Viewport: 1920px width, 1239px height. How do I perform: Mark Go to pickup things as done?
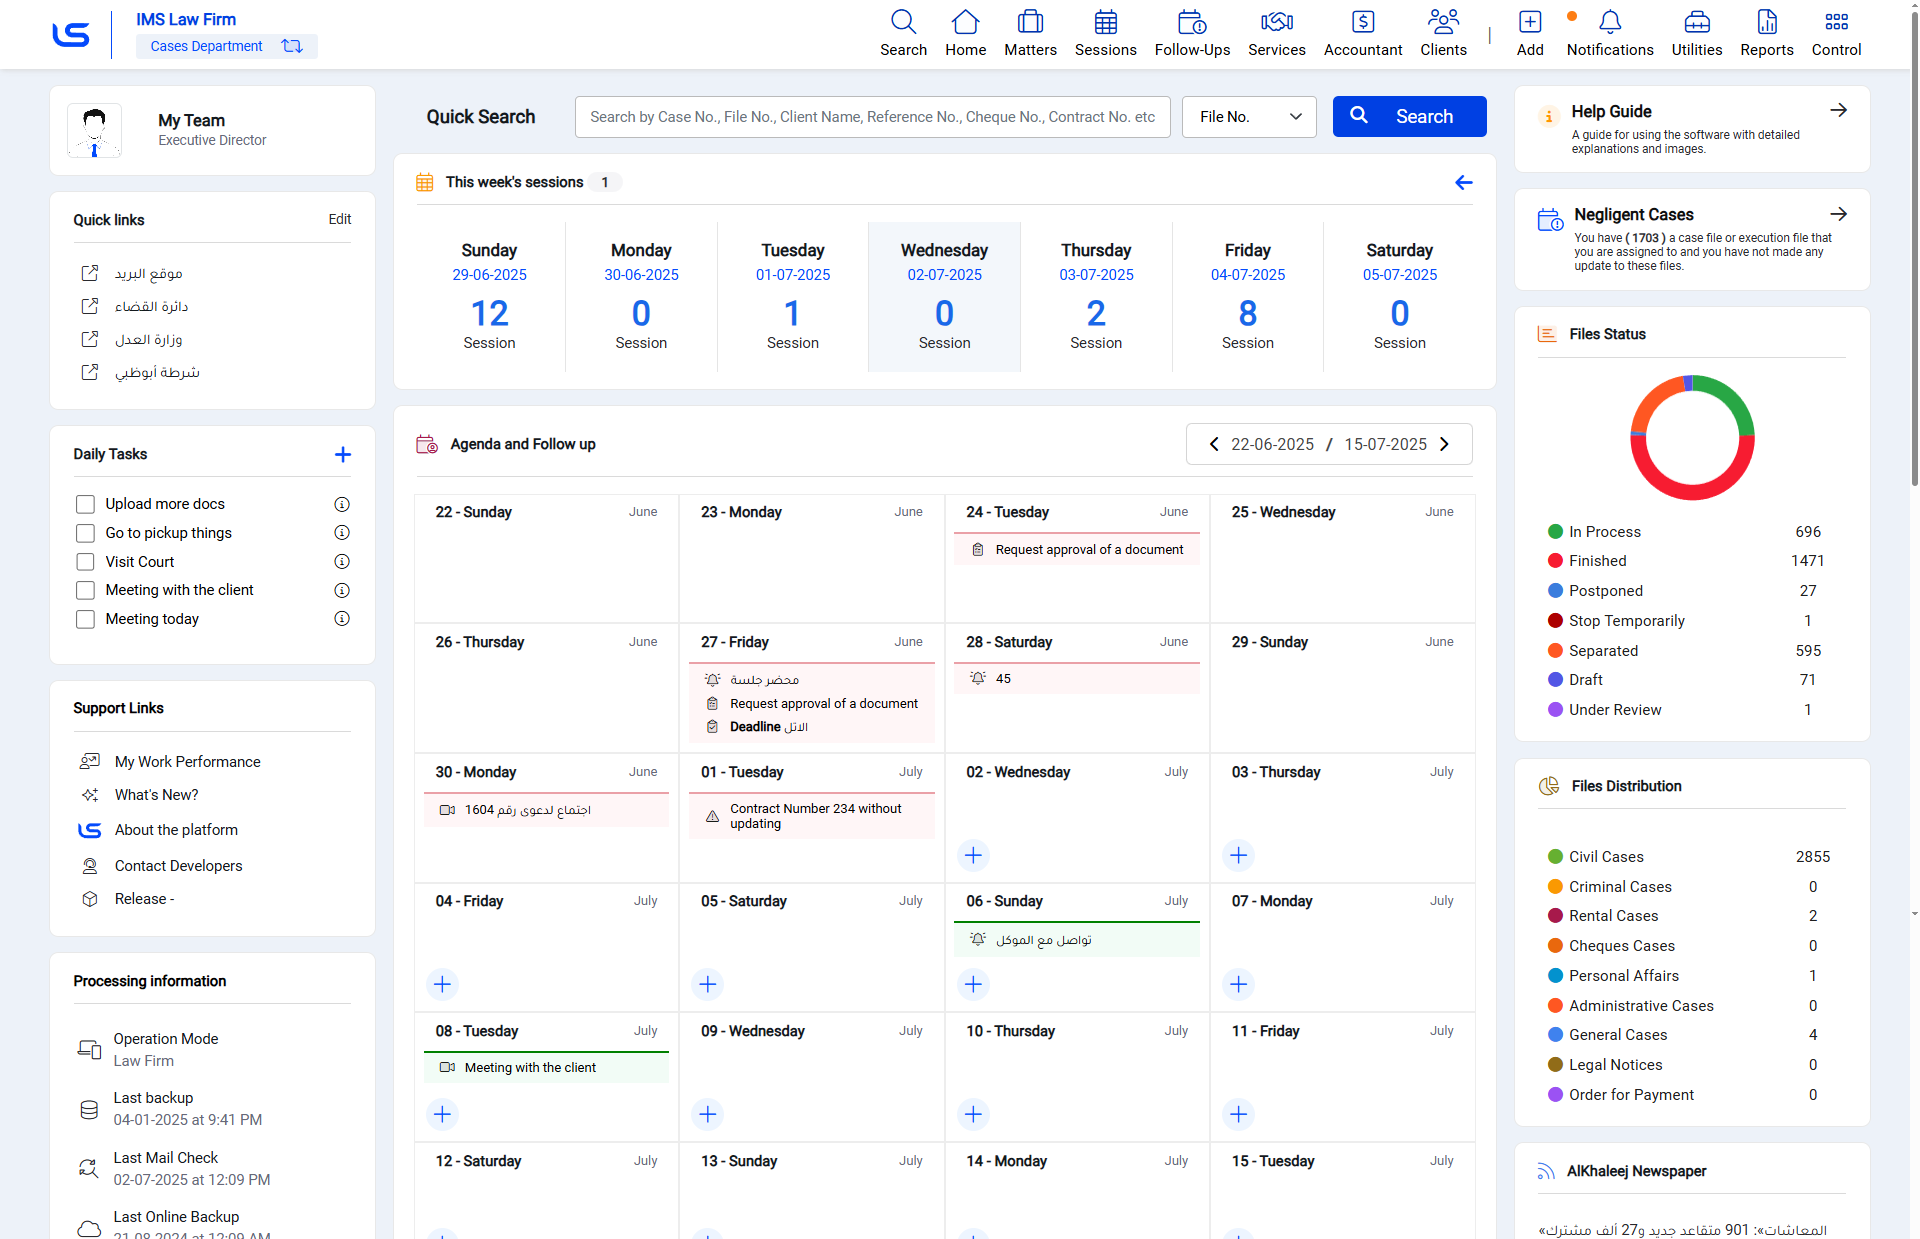[x=86, y=533]
